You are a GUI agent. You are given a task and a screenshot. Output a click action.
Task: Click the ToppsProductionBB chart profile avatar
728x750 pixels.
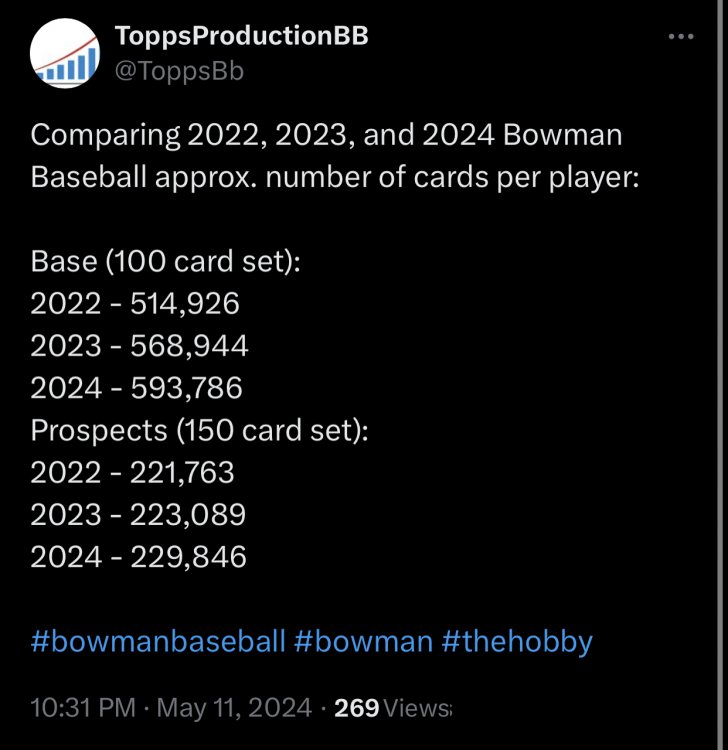(65, 53)
